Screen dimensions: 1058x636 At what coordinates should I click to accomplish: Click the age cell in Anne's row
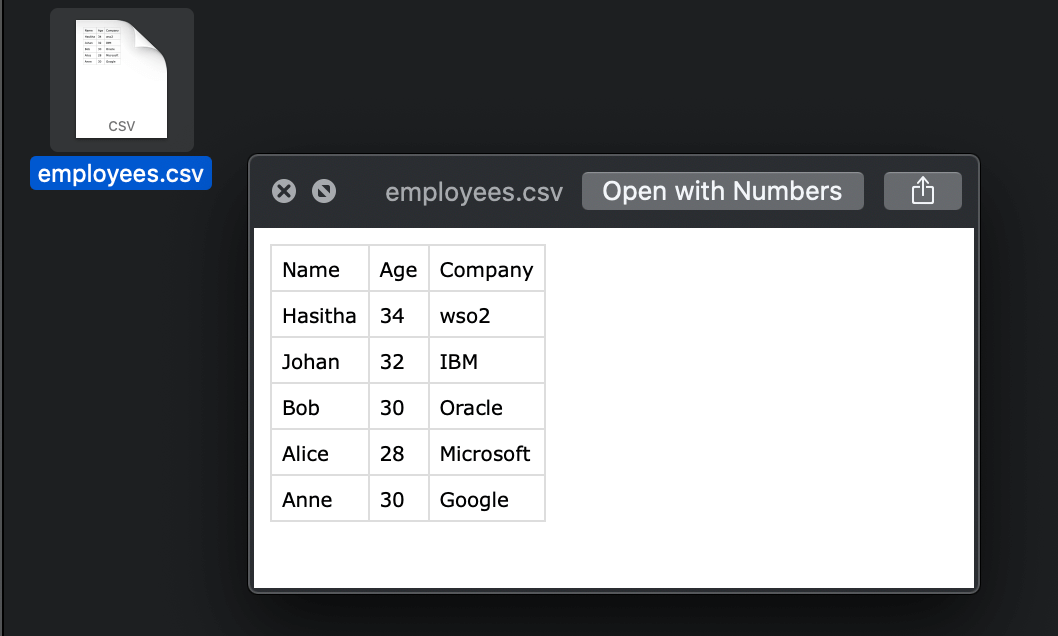[x=399, y=498]
